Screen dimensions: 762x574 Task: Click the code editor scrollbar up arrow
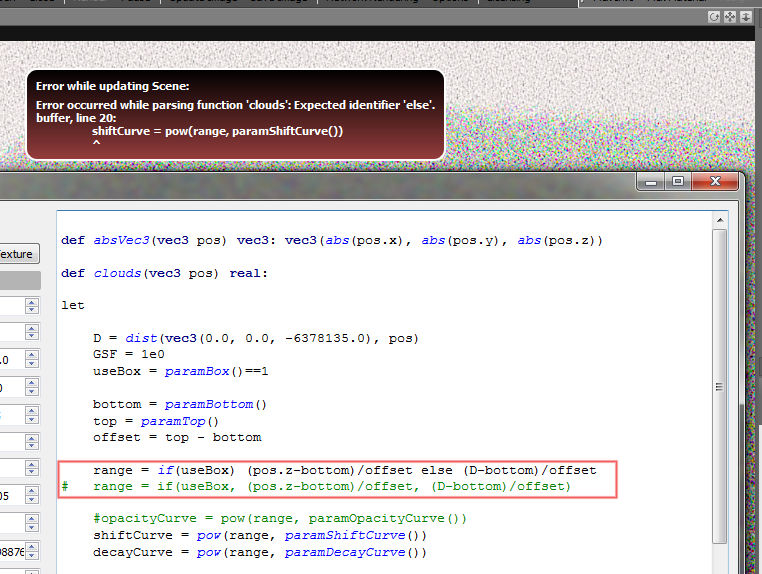coord(721,219)
